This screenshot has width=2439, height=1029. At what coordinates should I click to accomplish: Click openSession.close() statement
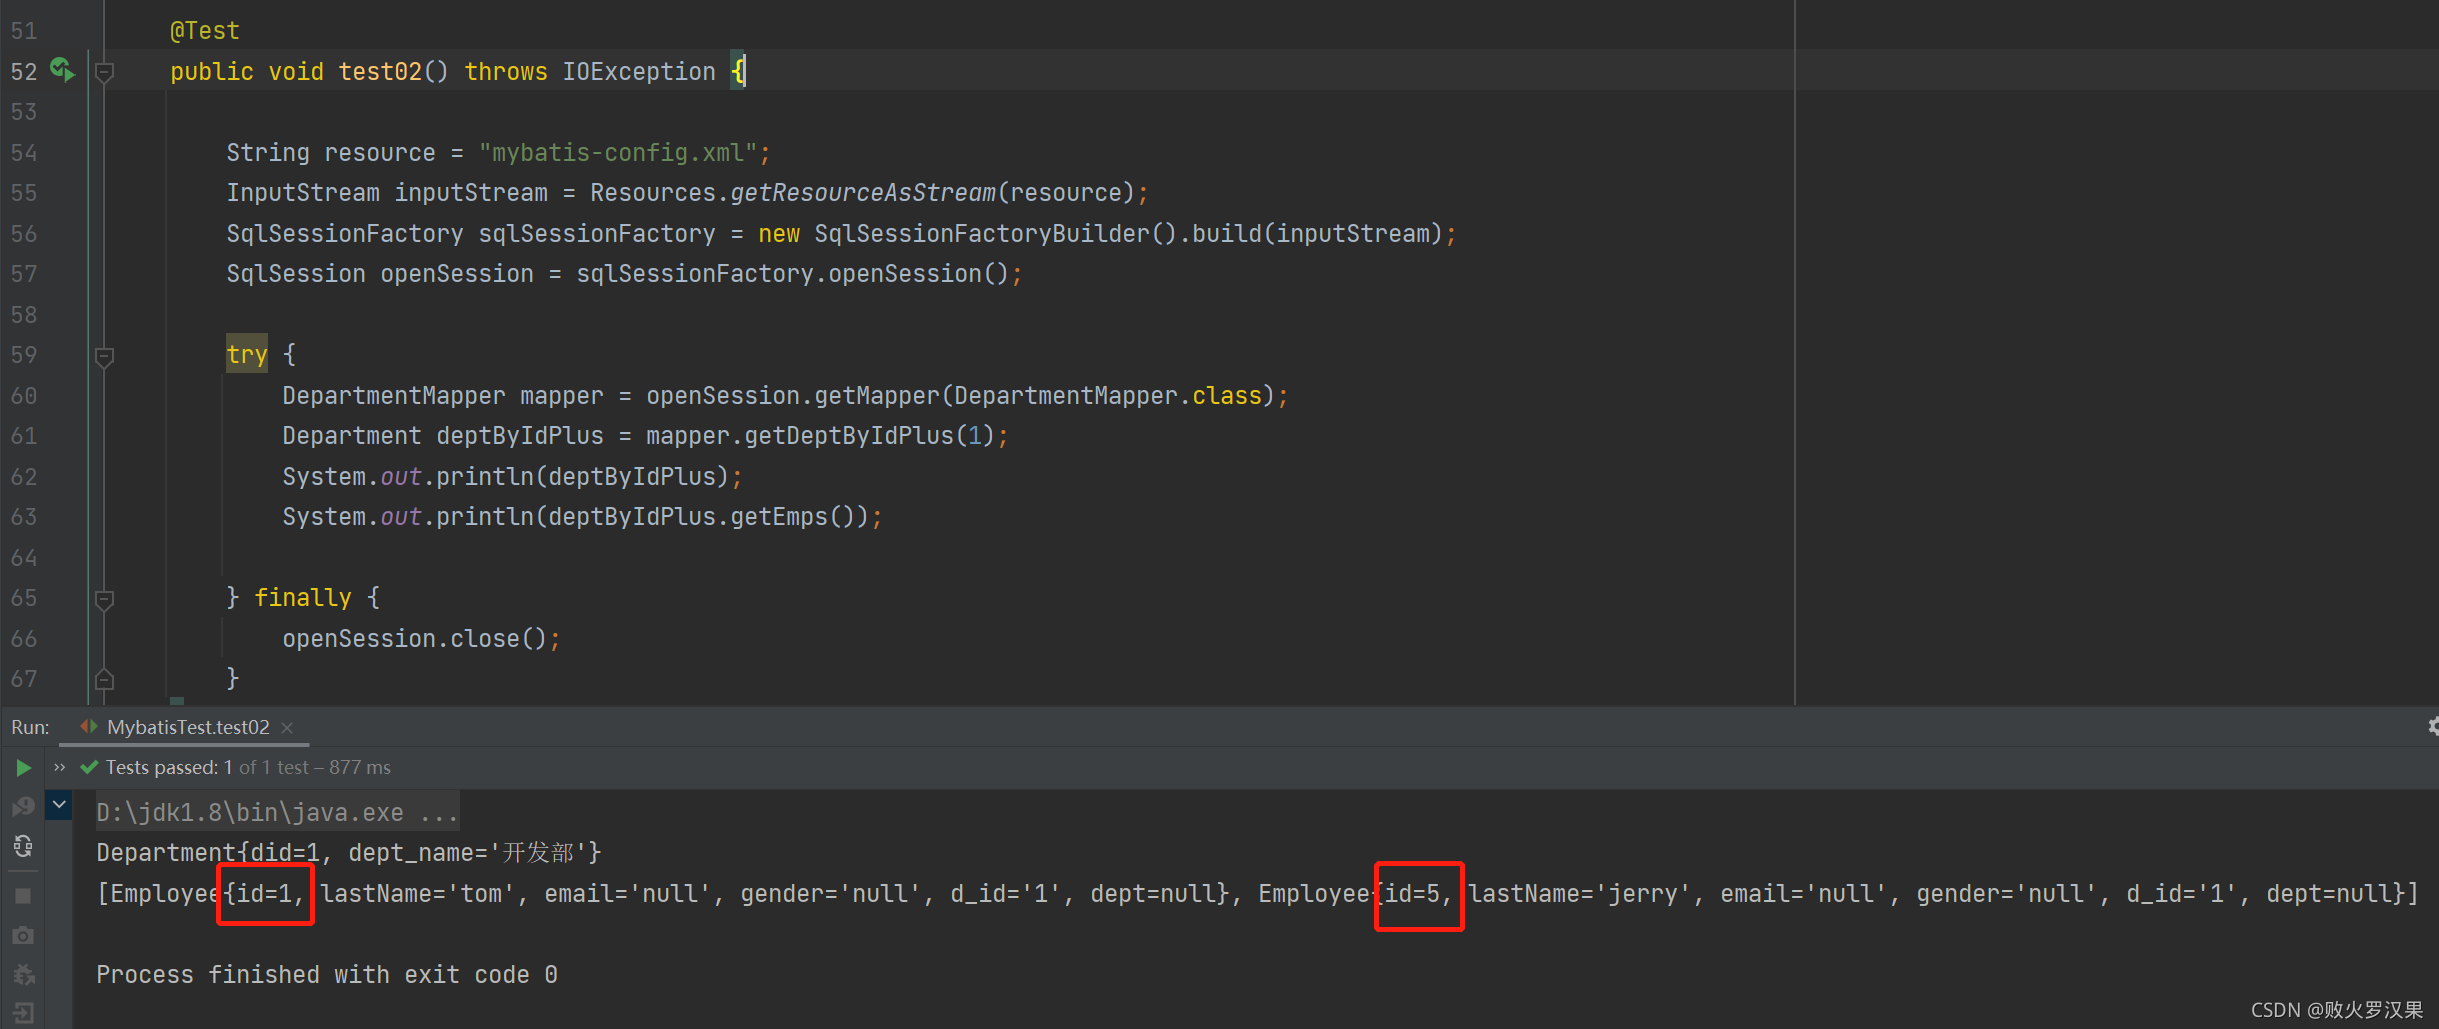[422, 639]
